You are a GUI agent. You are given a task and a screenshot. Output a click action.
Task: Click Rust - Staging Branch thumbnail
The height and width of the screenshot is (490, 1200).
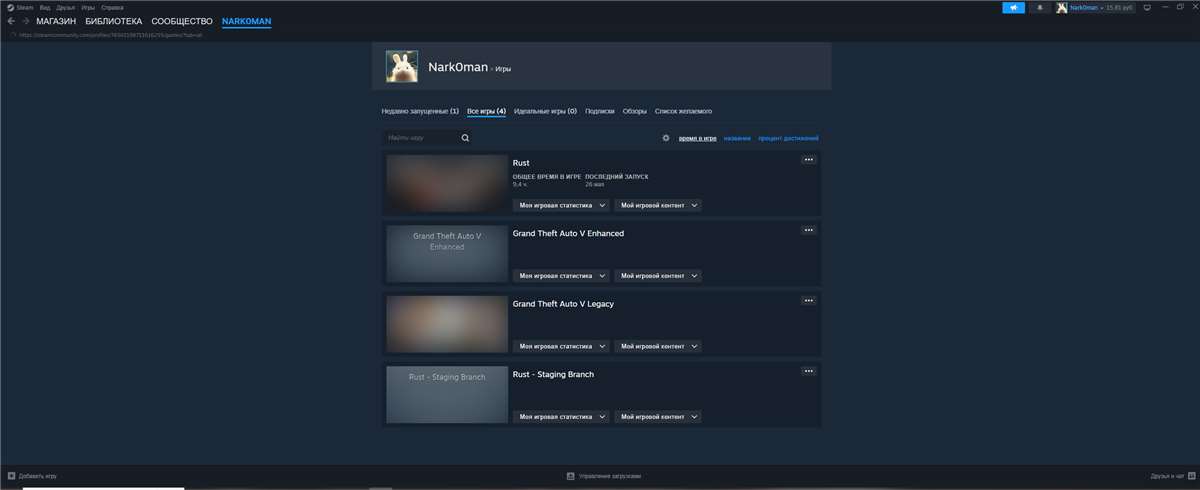point(447,394)
